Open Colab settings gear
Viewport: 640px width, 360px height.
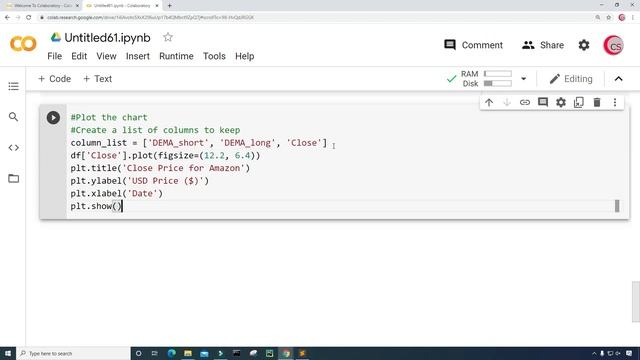coord(584,45)
